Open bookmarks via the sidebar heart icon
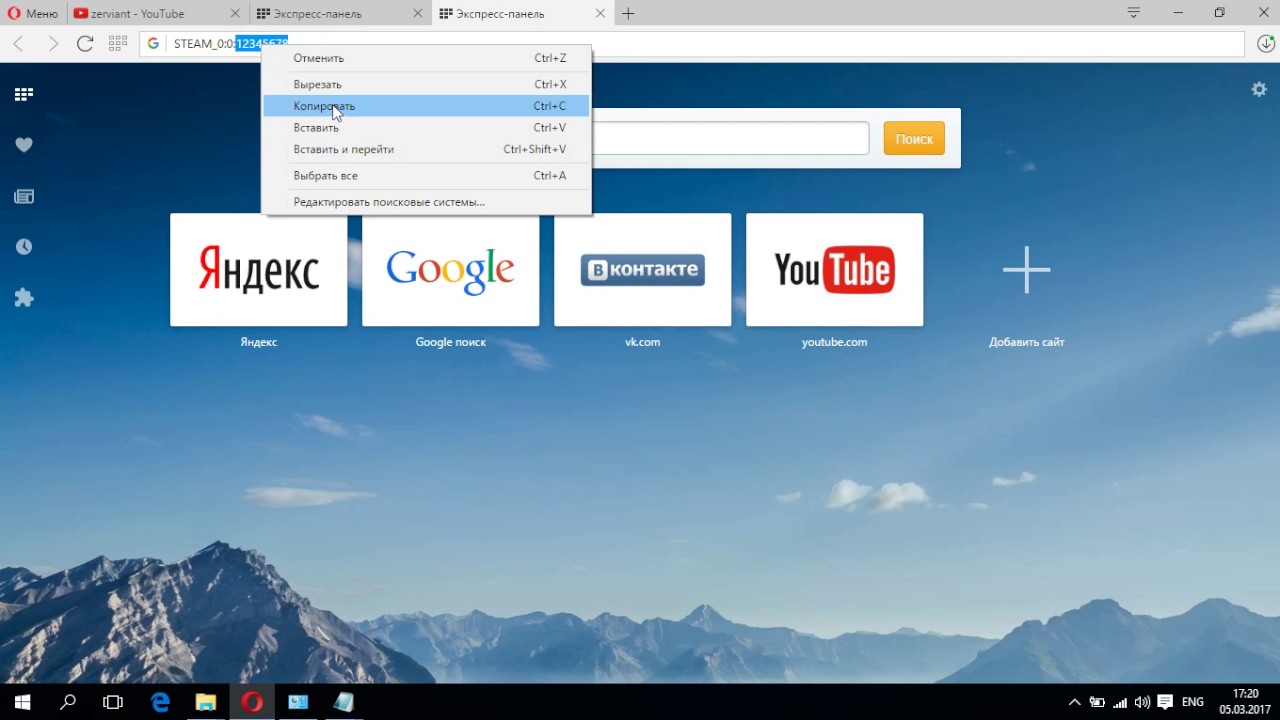 (x=24, y=145)
